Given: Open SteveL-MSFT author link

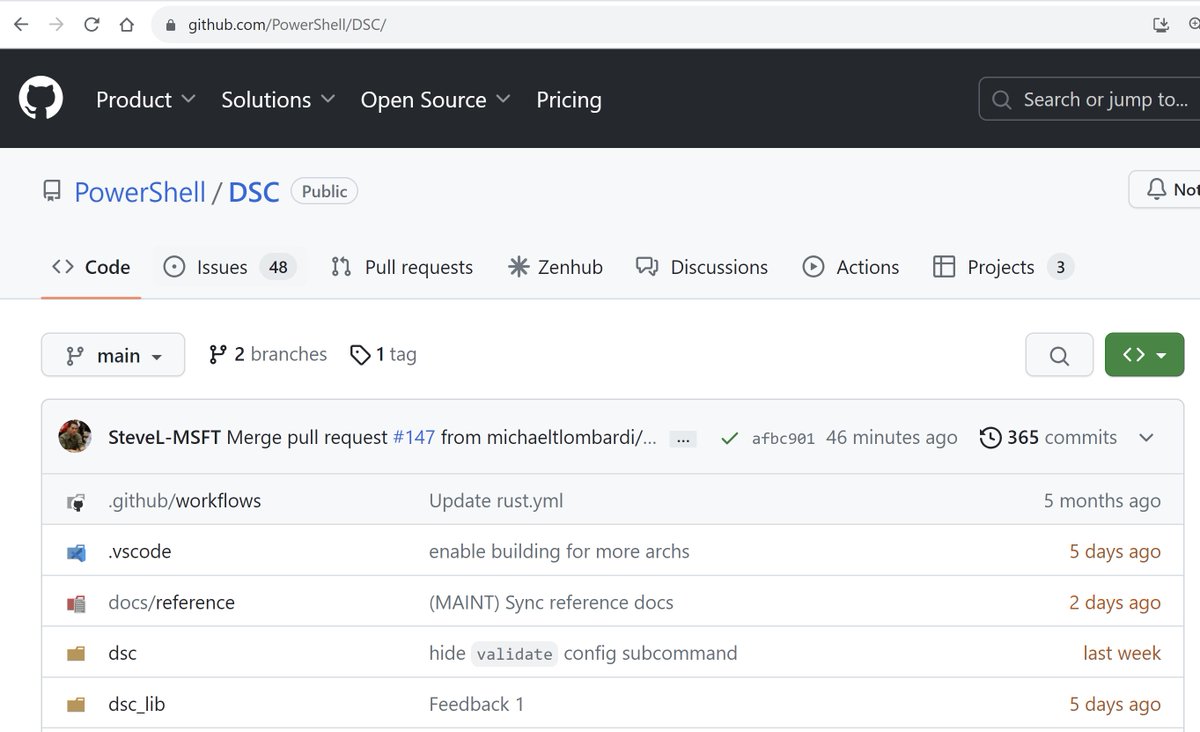Looking at the screenshot, I should [x=164, y=437].
